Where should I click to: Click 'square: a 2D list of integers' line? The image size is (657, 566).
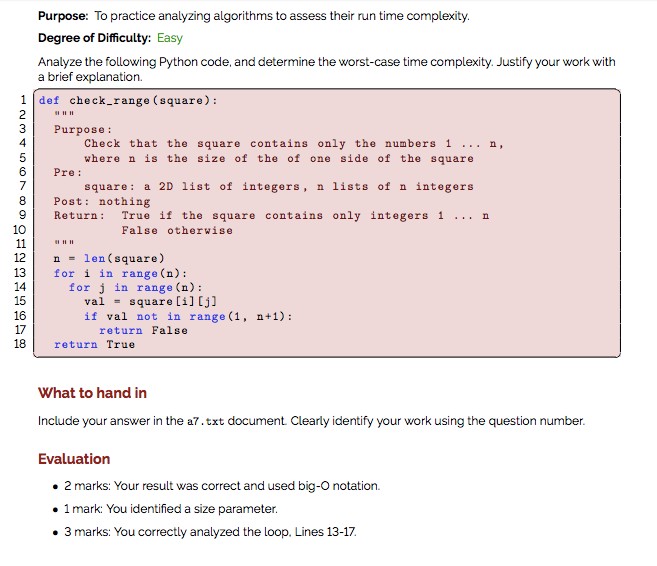pos(279,186)
